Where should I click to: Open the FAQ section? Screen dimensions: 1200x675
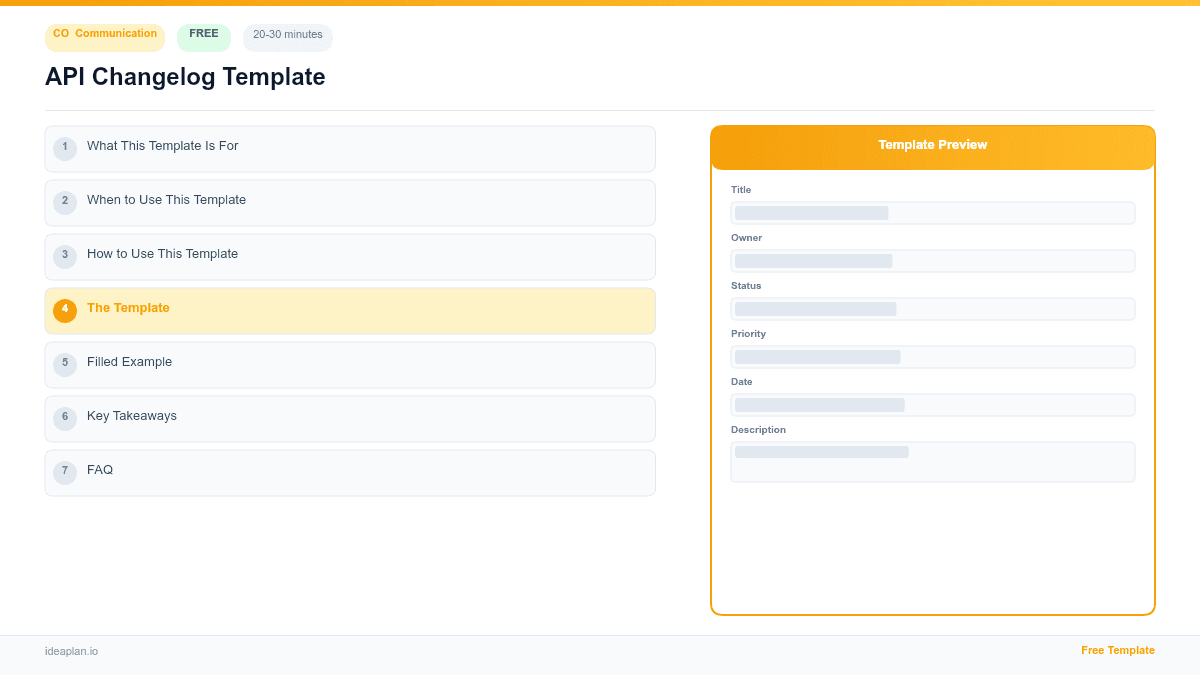(350, 471)
